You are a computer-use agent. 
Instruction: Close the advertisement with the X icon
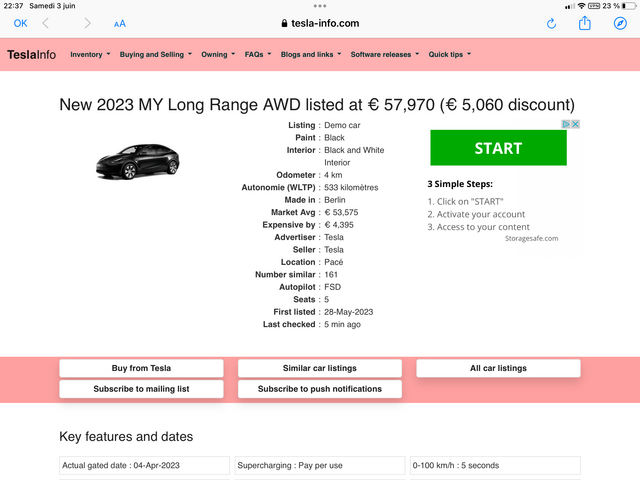coord(575,124)
